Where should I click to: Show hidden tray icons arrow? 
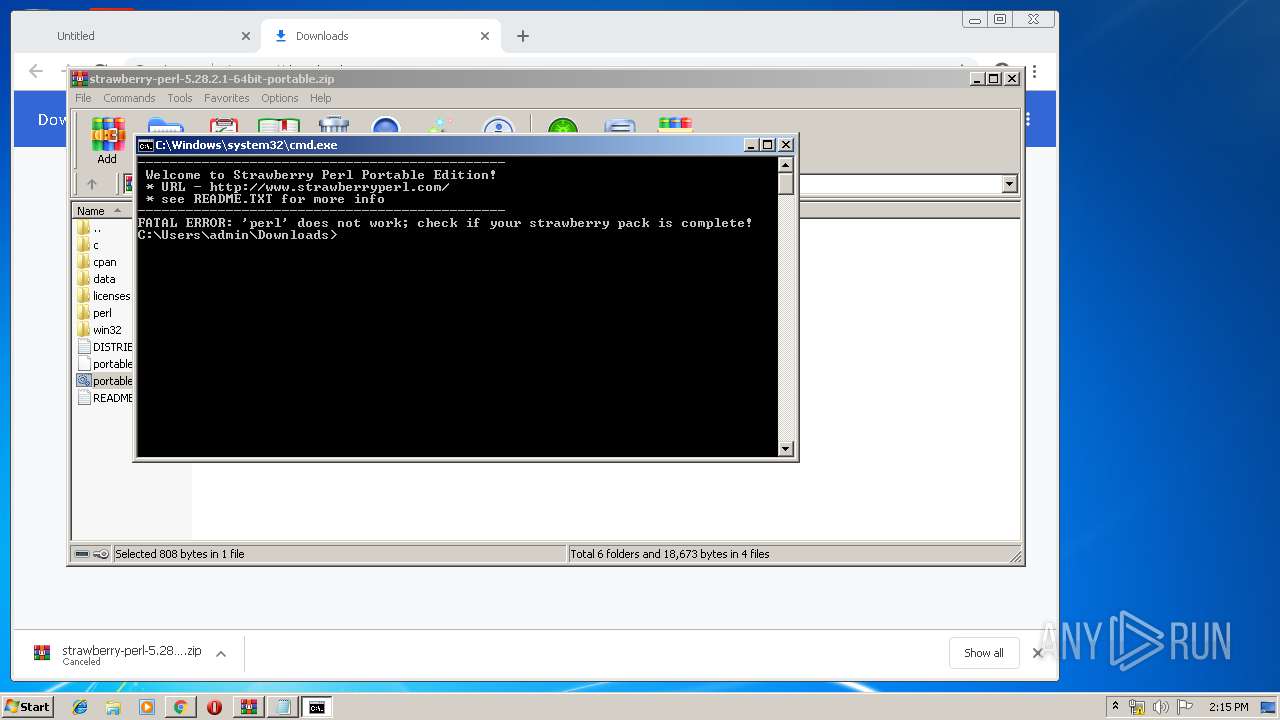pyautogui.click(x=1115, y=707)
